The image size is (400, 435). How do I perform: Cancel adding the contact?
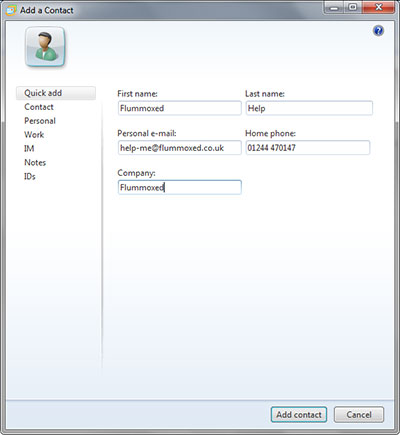click(359, 415)
